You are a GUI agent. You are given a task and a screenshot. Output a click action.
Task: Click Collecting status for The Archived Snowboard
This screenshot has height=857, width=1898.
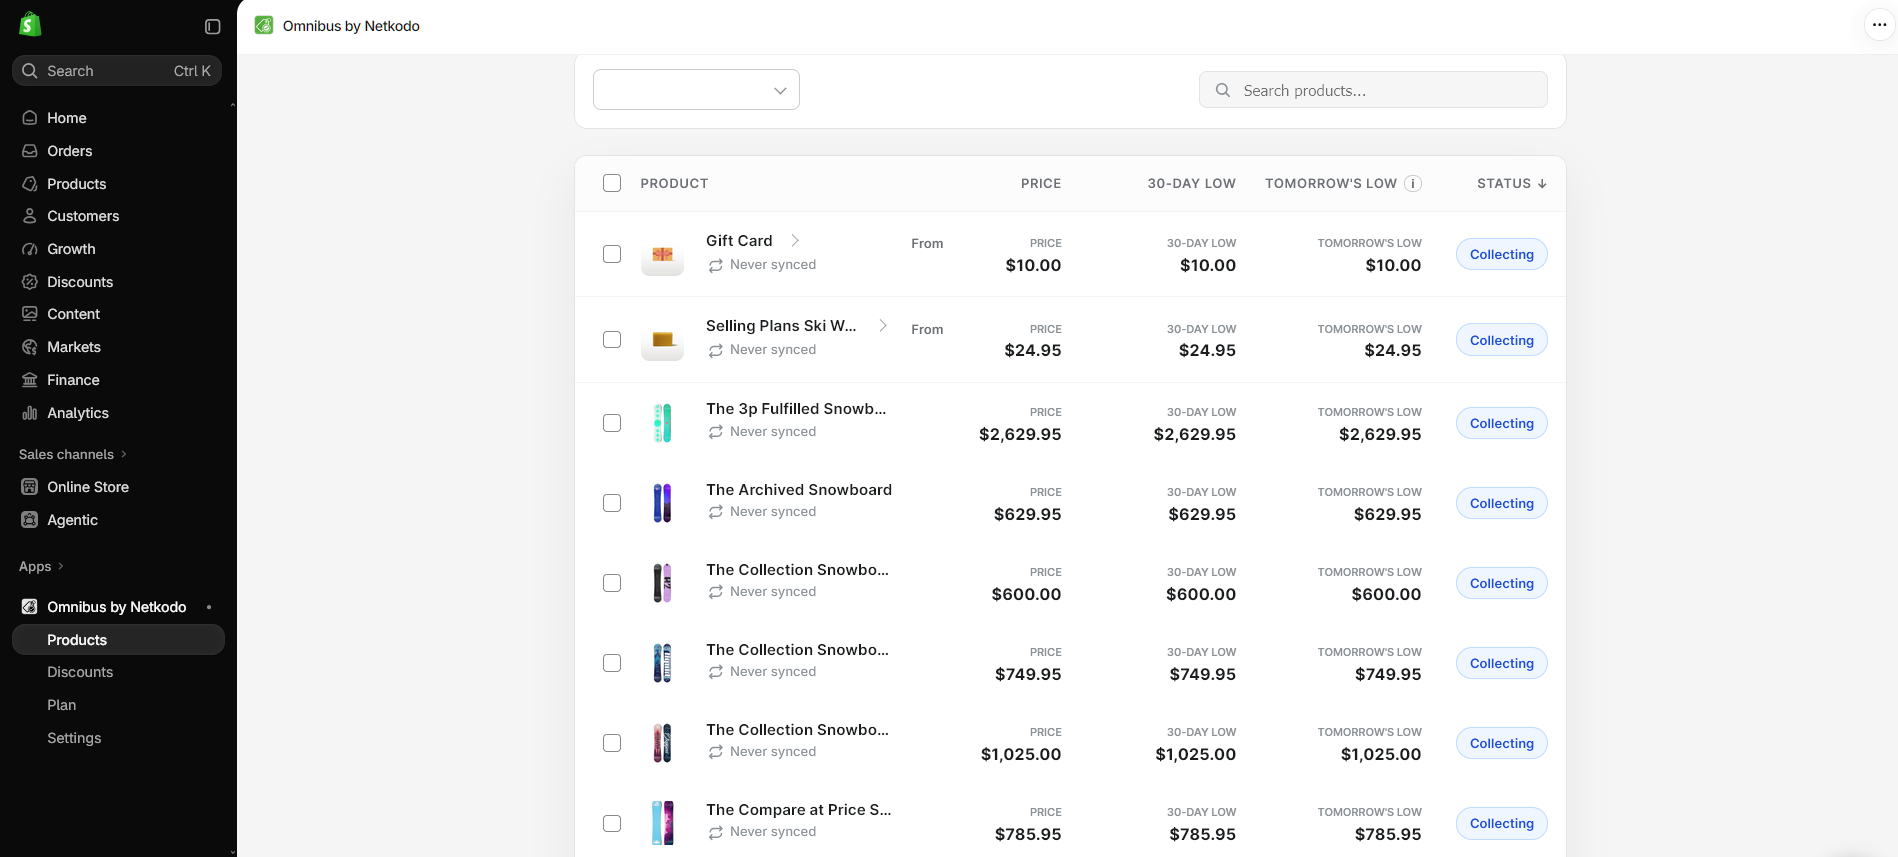[x=1502, y=503]
